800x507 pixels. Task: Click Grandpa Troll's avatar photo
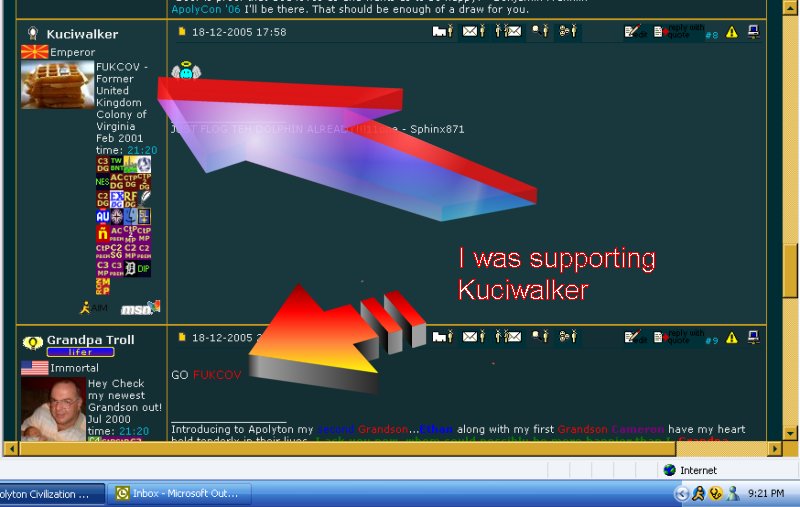[53, 408]
